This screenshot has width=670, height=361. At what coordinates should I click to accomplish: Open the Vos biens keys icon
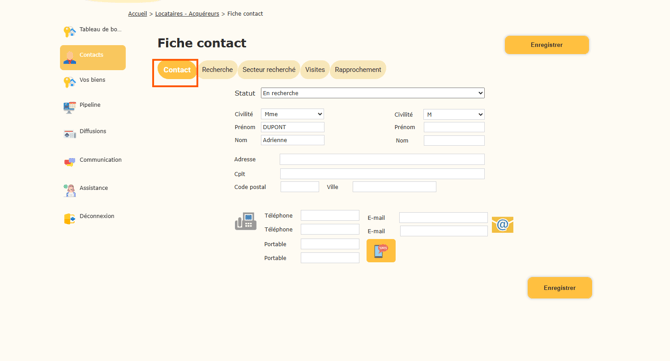70,82
